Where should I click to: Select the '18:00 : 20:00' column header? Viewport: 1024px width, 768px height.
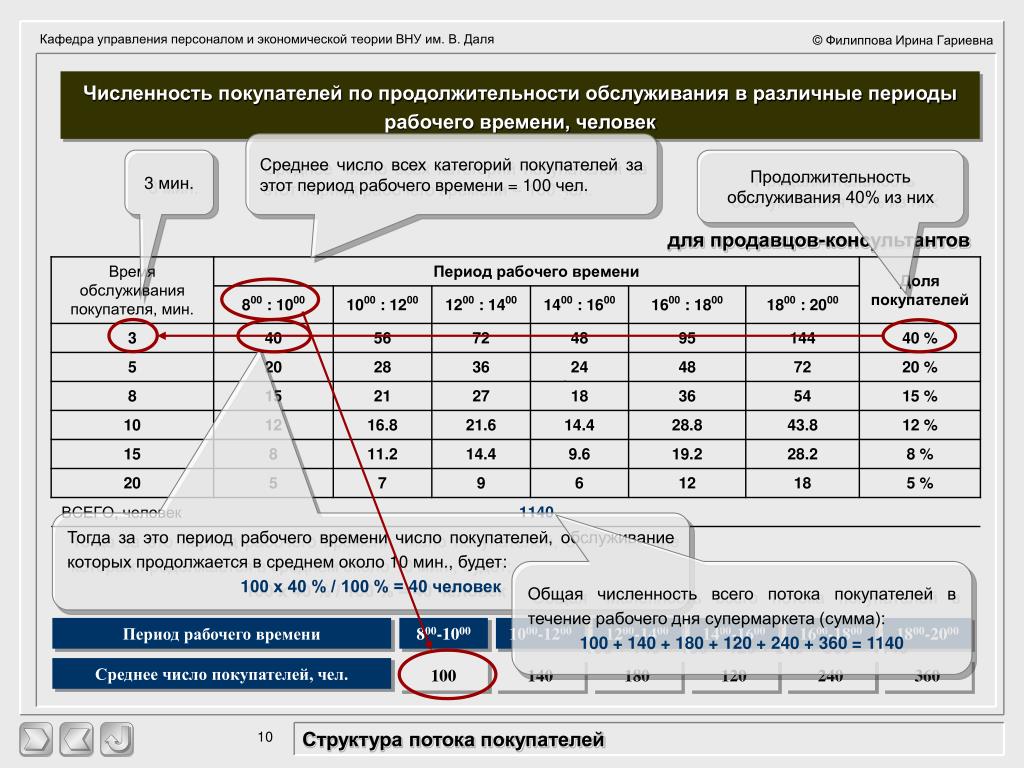tap(802, 304)
